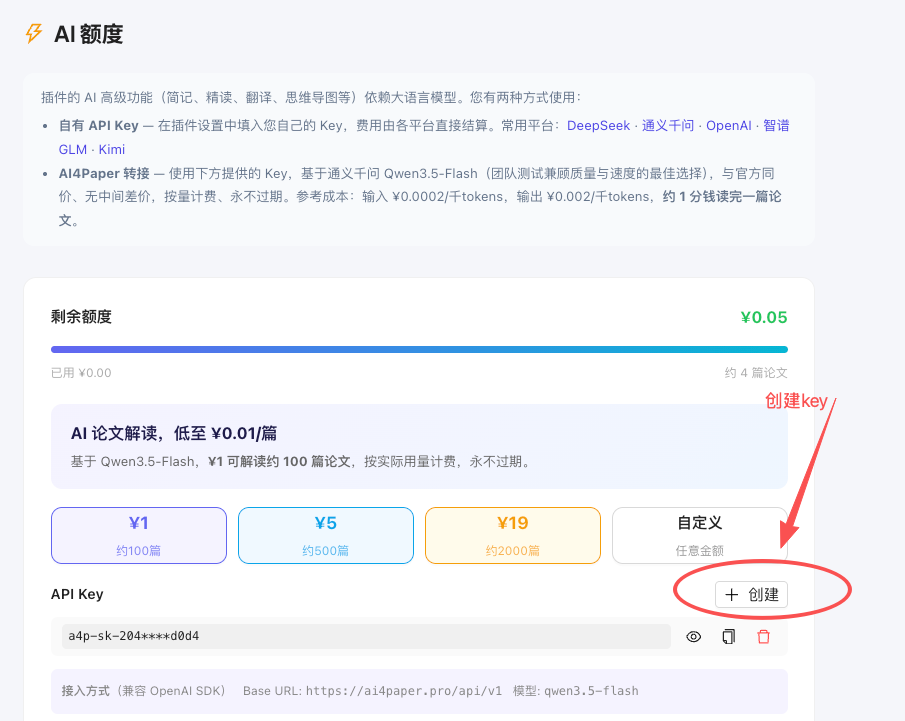Screen dimensions: 905x721
Task: Delete the a4p-sk API key
Action: tap(763, 636)
